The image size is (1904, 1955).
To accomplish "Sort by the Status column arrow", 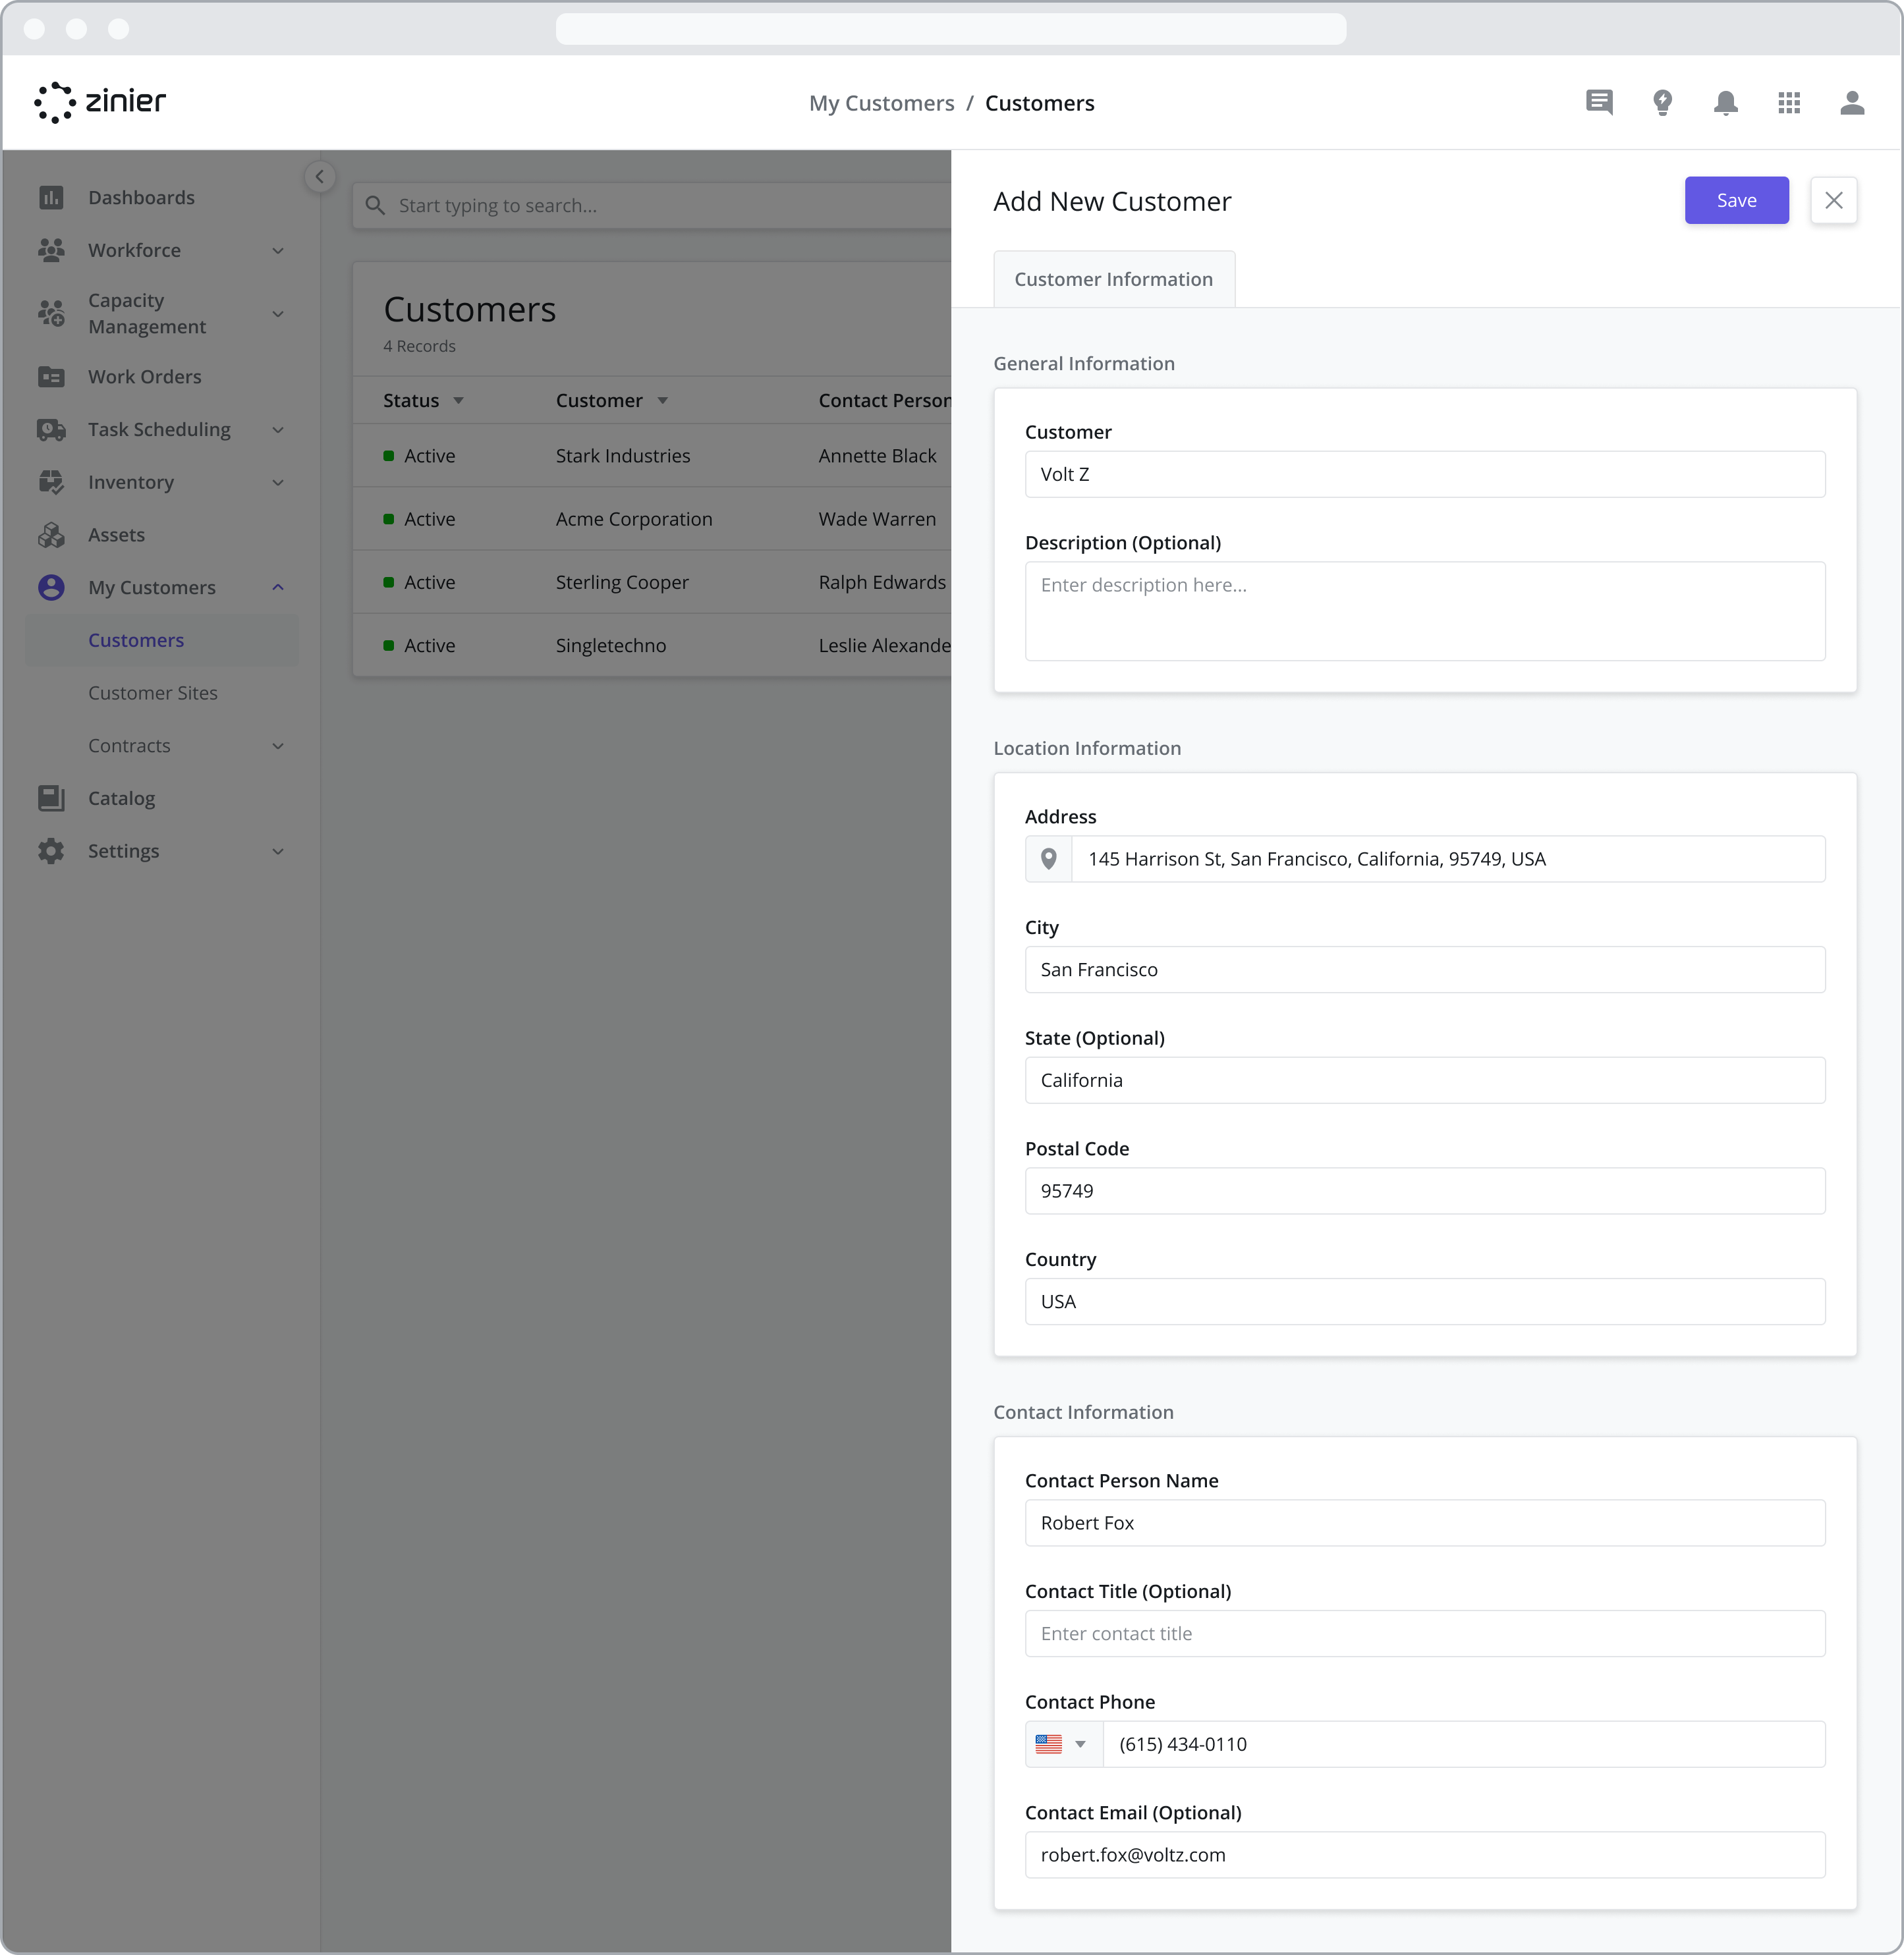I will (x=458, y=400).
